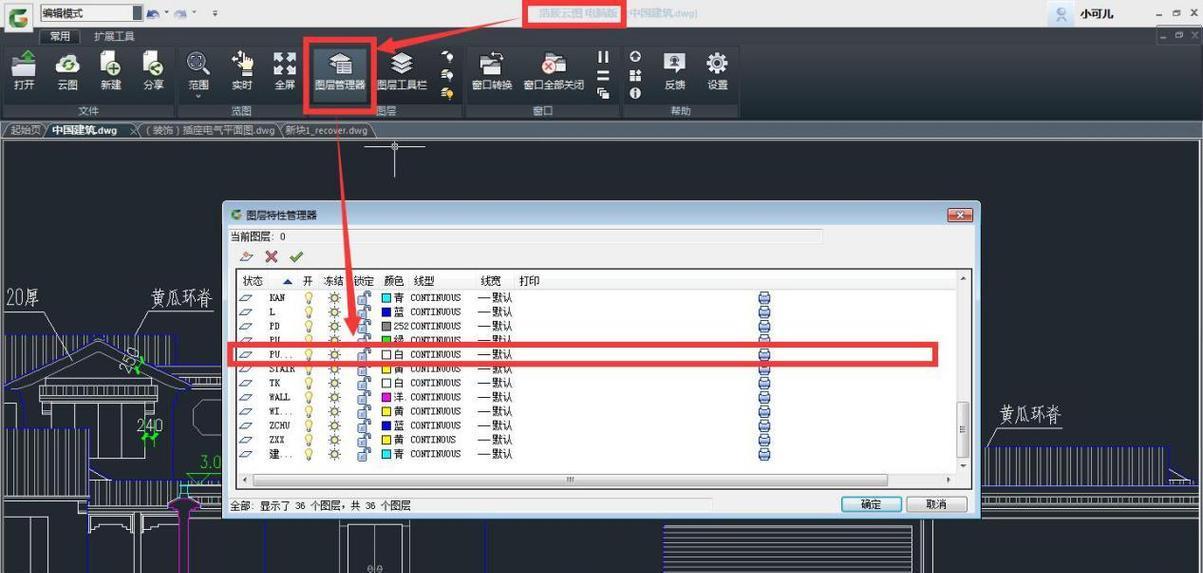Click the 线宽 column header
The height and width of the screenshot is (573, 1203).
pyautogui.click(x=491, y=281)
